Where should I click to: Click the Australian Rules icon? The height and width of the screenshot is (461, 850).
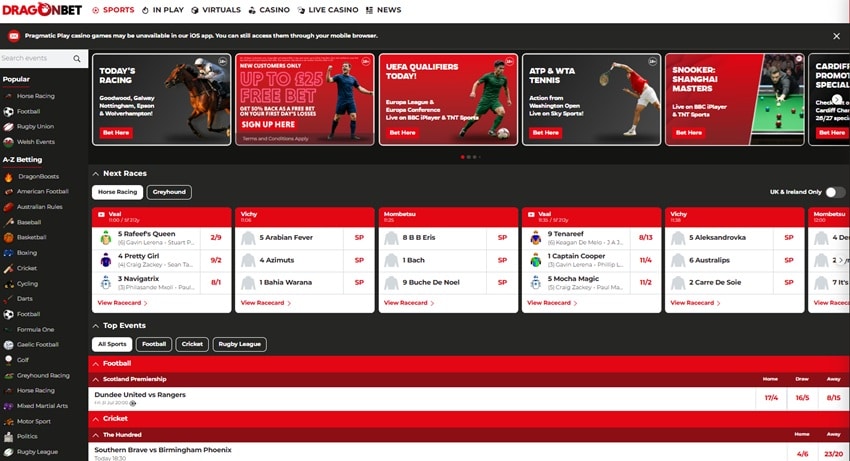[8, 207]
